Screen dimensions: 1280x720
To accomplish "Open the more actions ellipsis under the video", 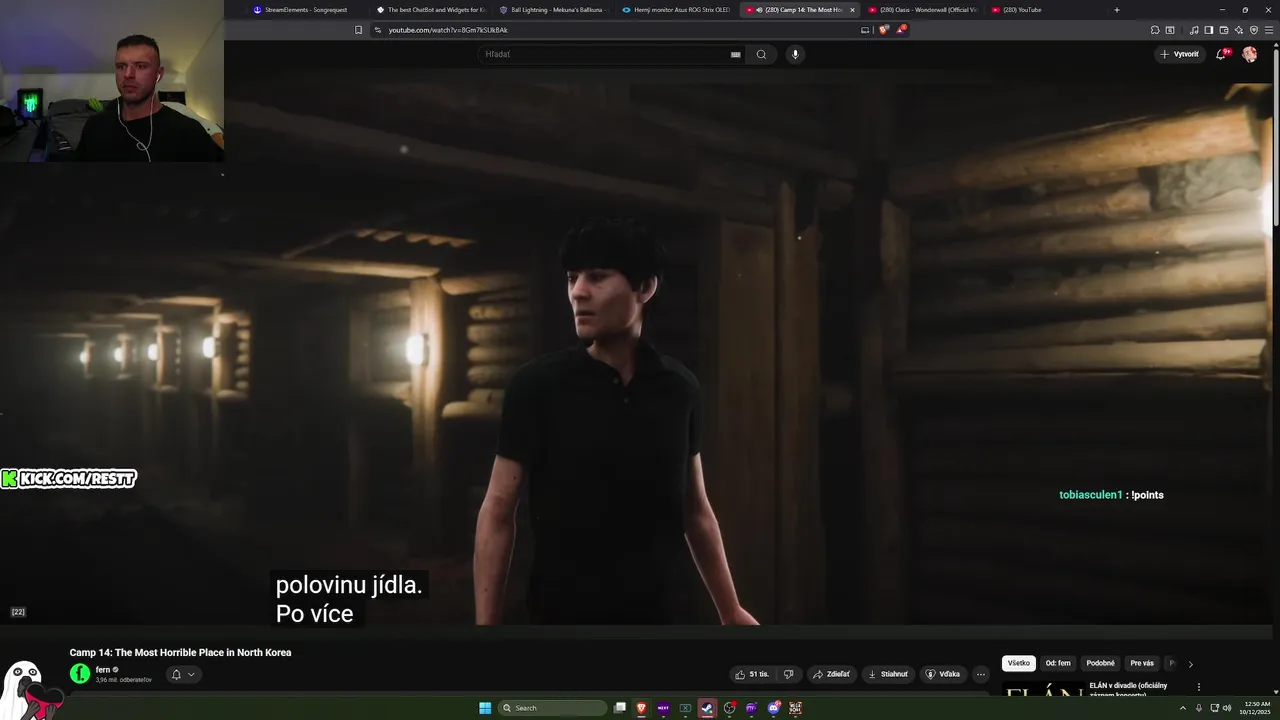I will 981,674.
